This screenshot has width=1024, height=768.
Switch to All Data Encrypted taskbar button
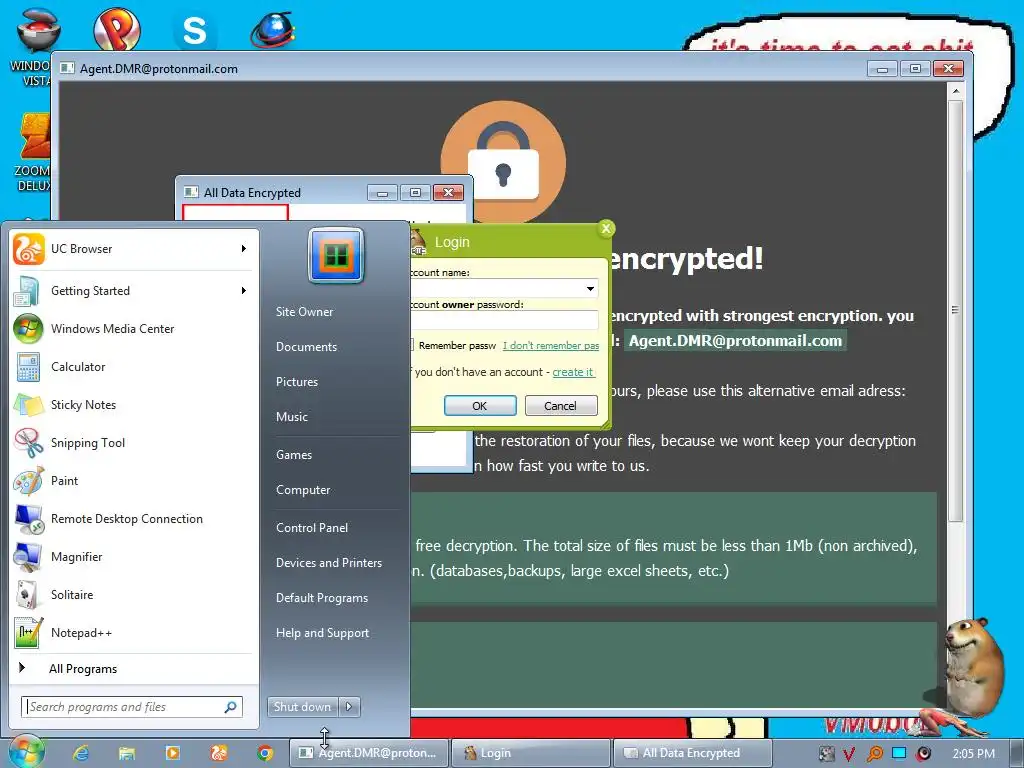pyautogui.click(x=692, y=753)
